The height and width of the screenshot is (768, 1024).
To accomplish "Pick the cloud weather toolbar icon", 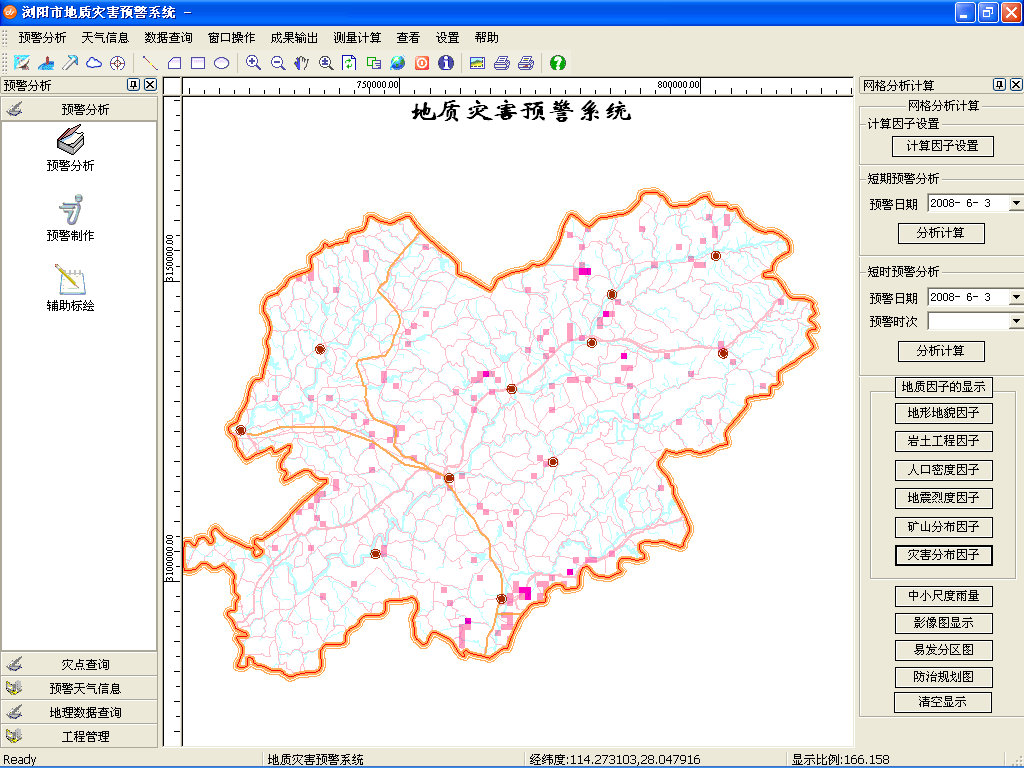I will [x=94, y=63].
